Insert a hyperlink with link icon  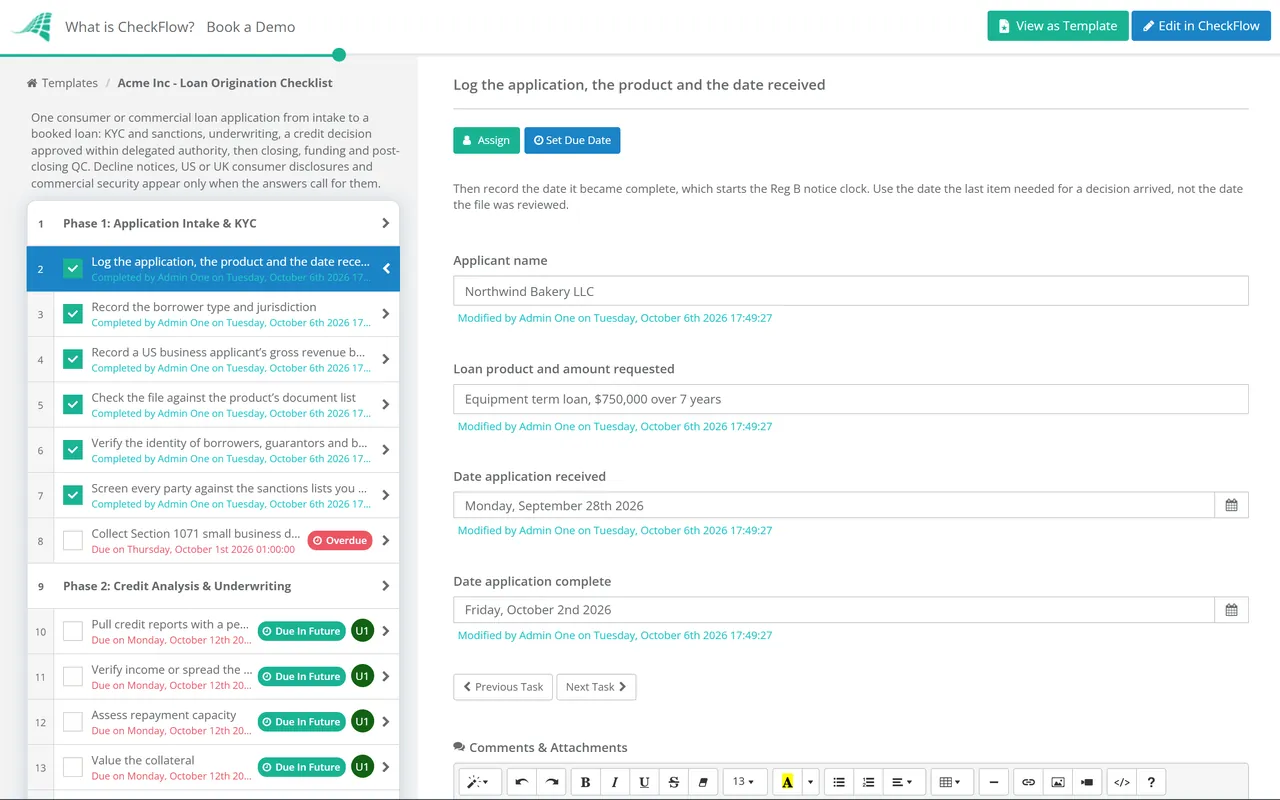click(x=1028, y=782)
